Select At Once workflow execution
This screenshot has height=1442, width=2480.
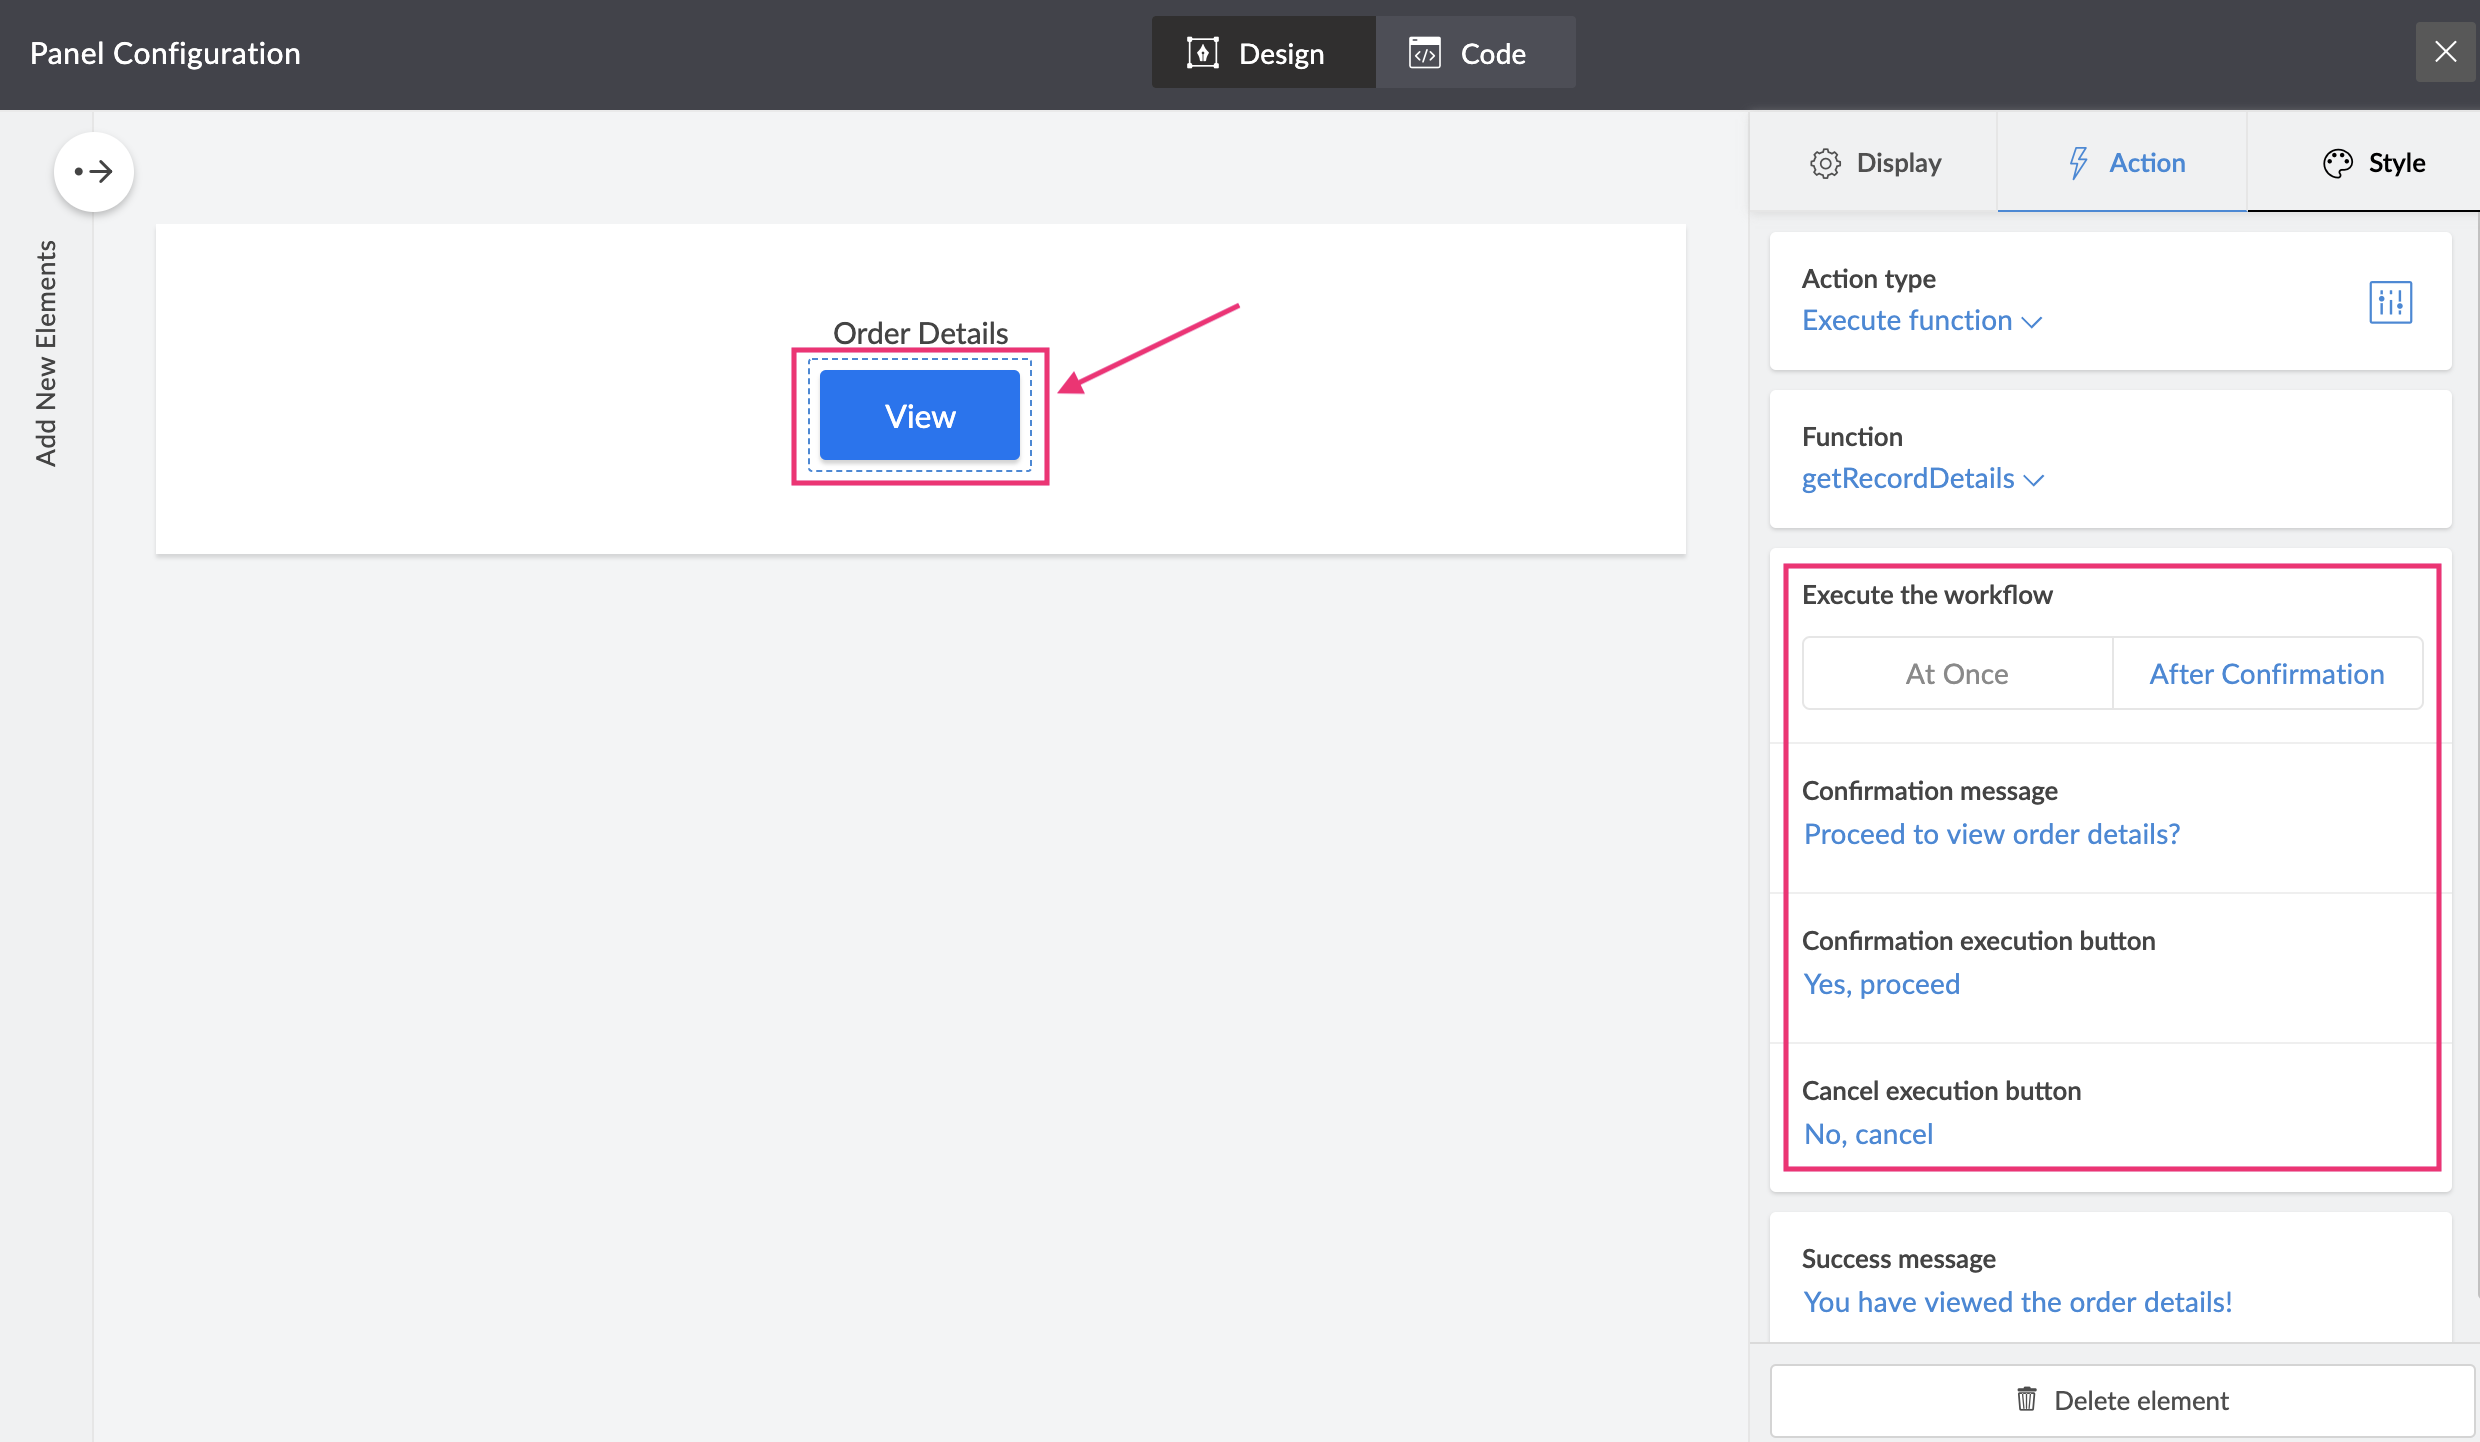click(x=1957, y=674)
